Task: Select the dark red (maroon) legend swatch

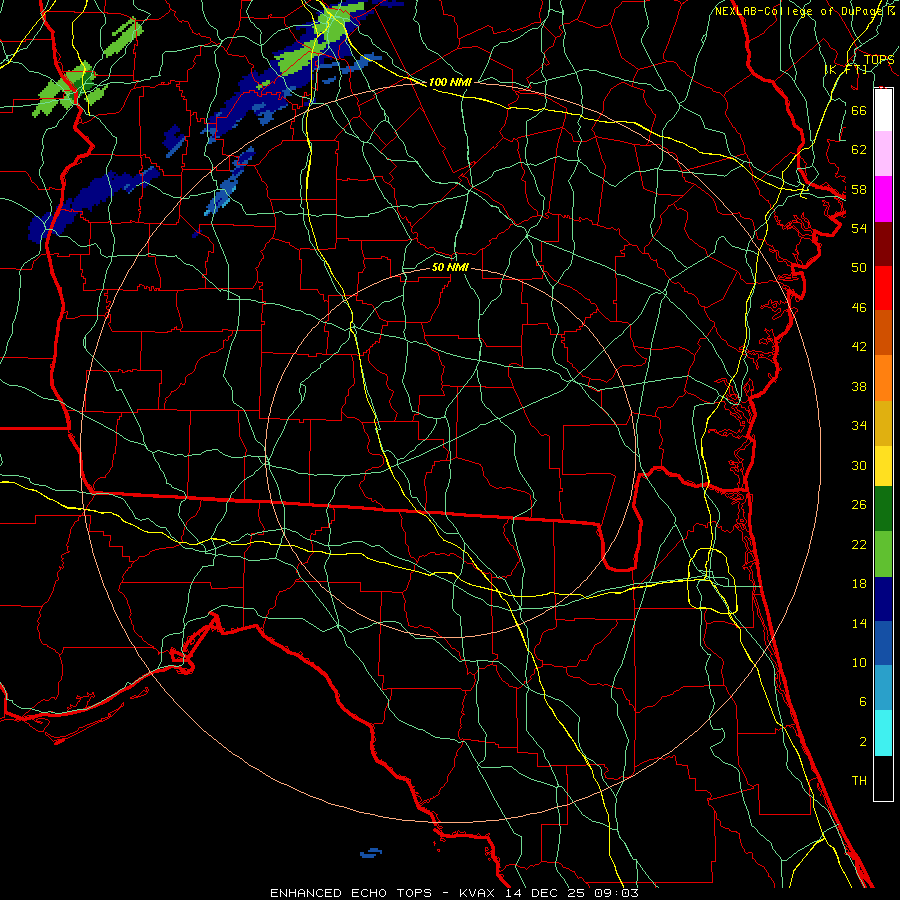Action: tap(883, 244)
